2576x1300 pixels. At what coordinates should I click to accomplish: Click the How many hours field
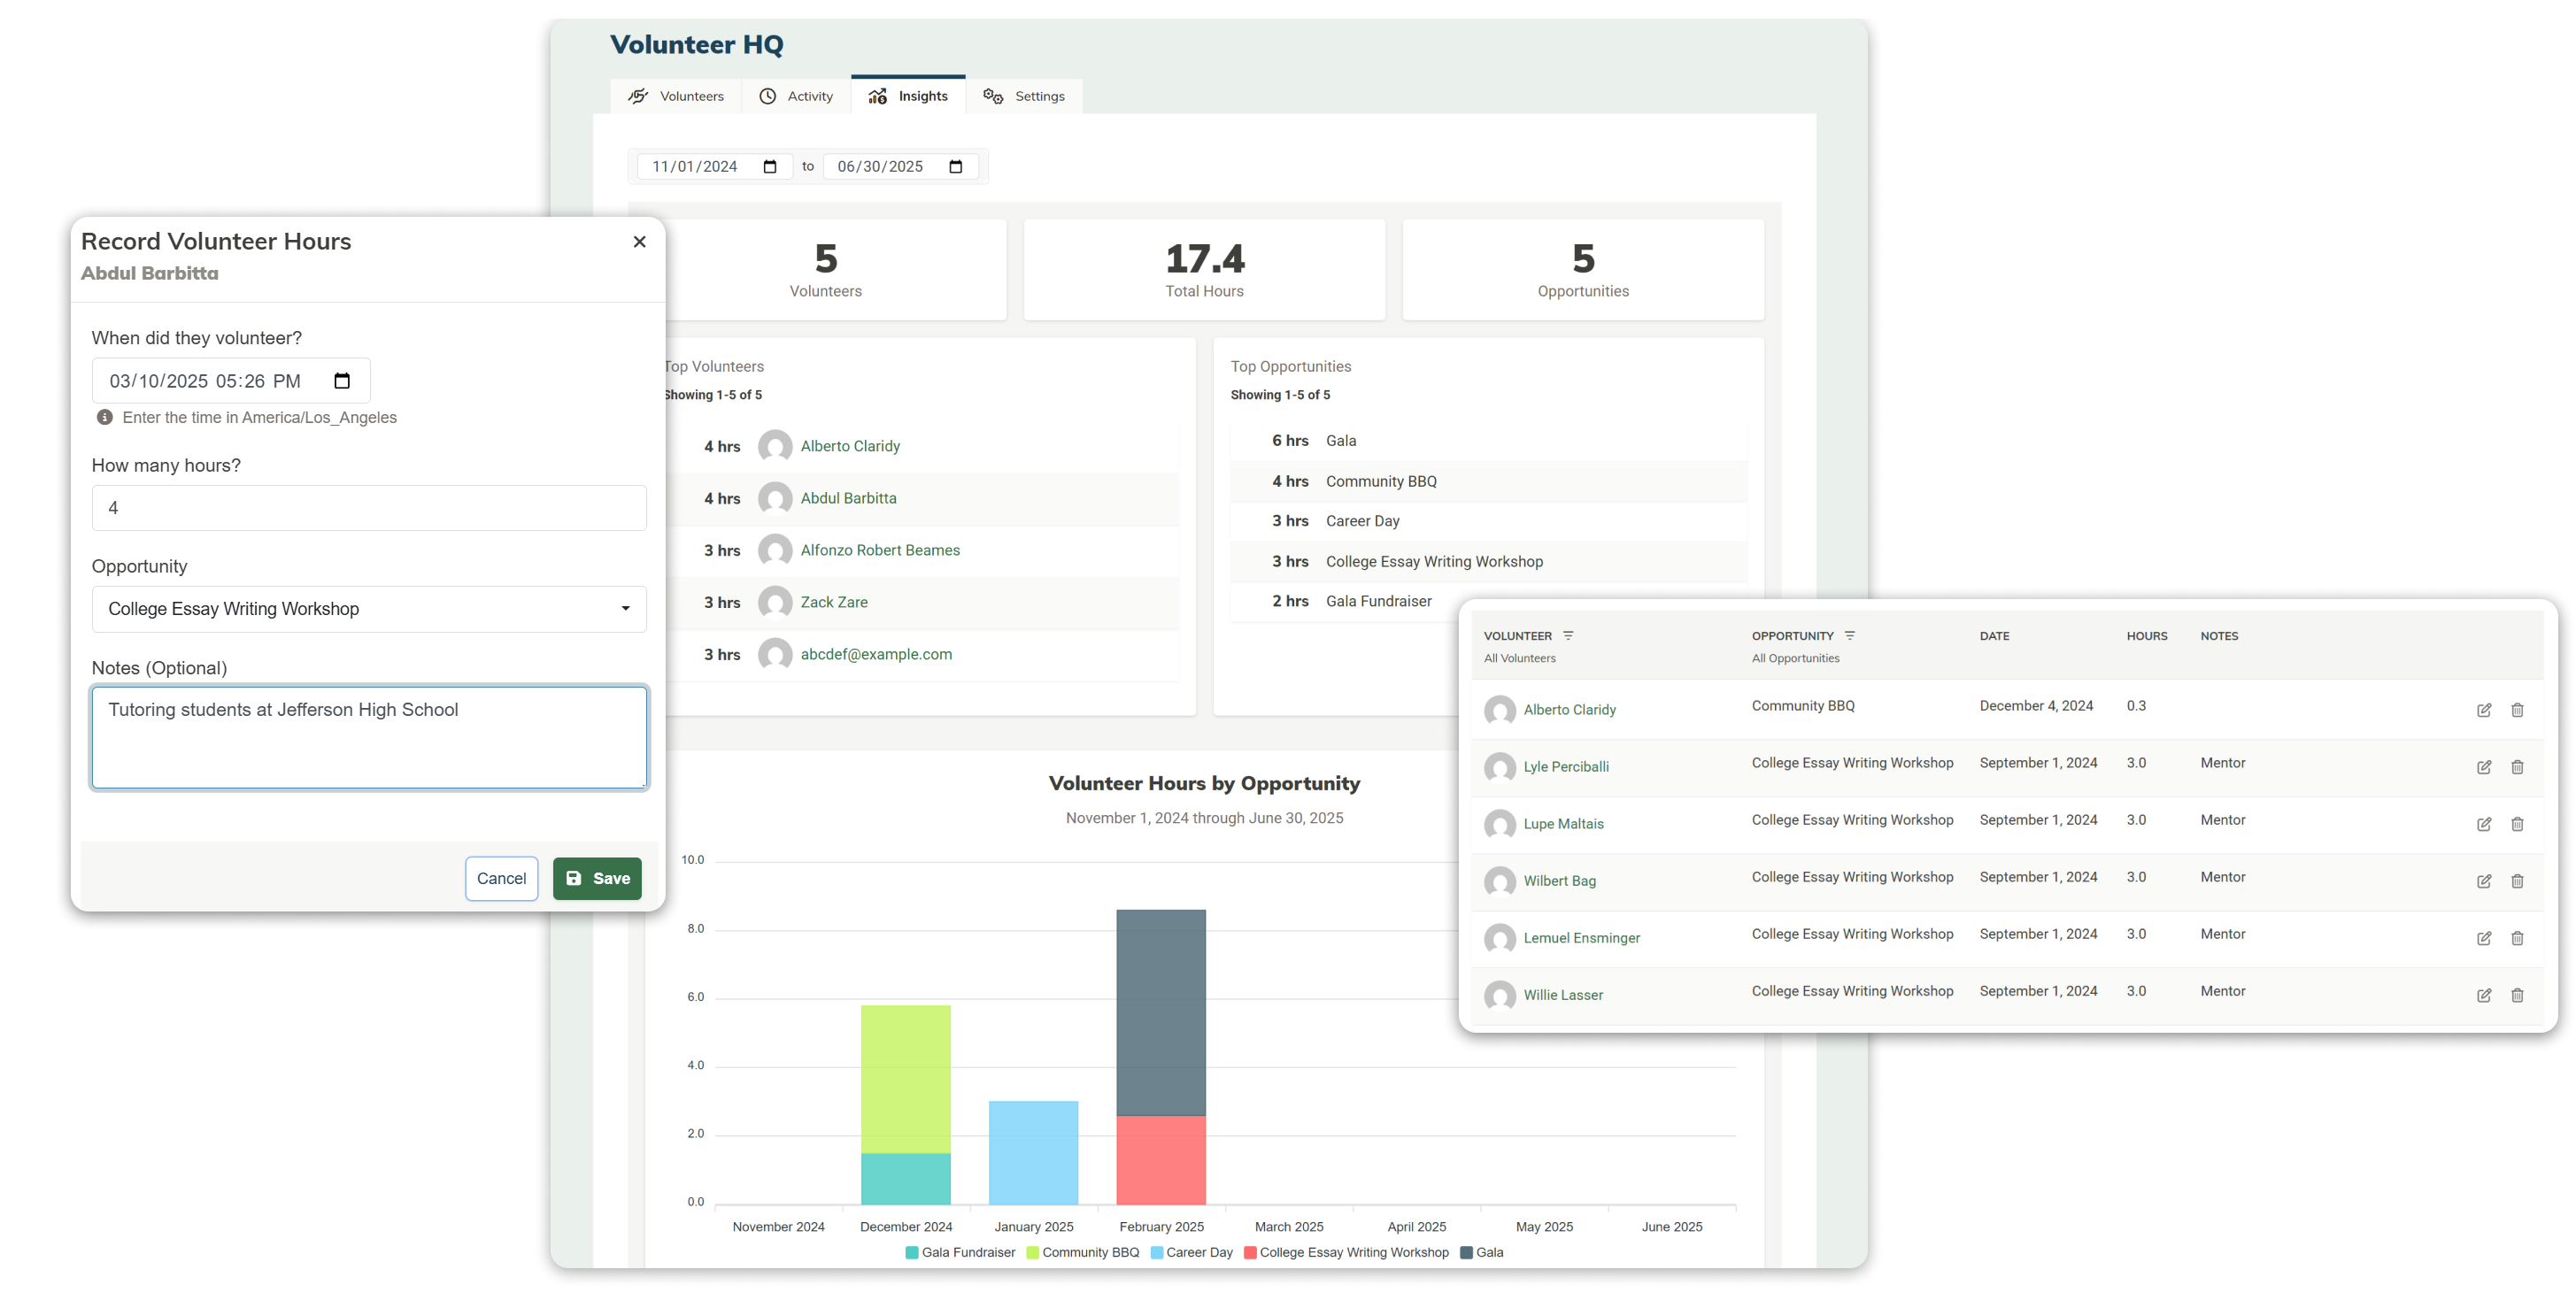coord(369,508)
